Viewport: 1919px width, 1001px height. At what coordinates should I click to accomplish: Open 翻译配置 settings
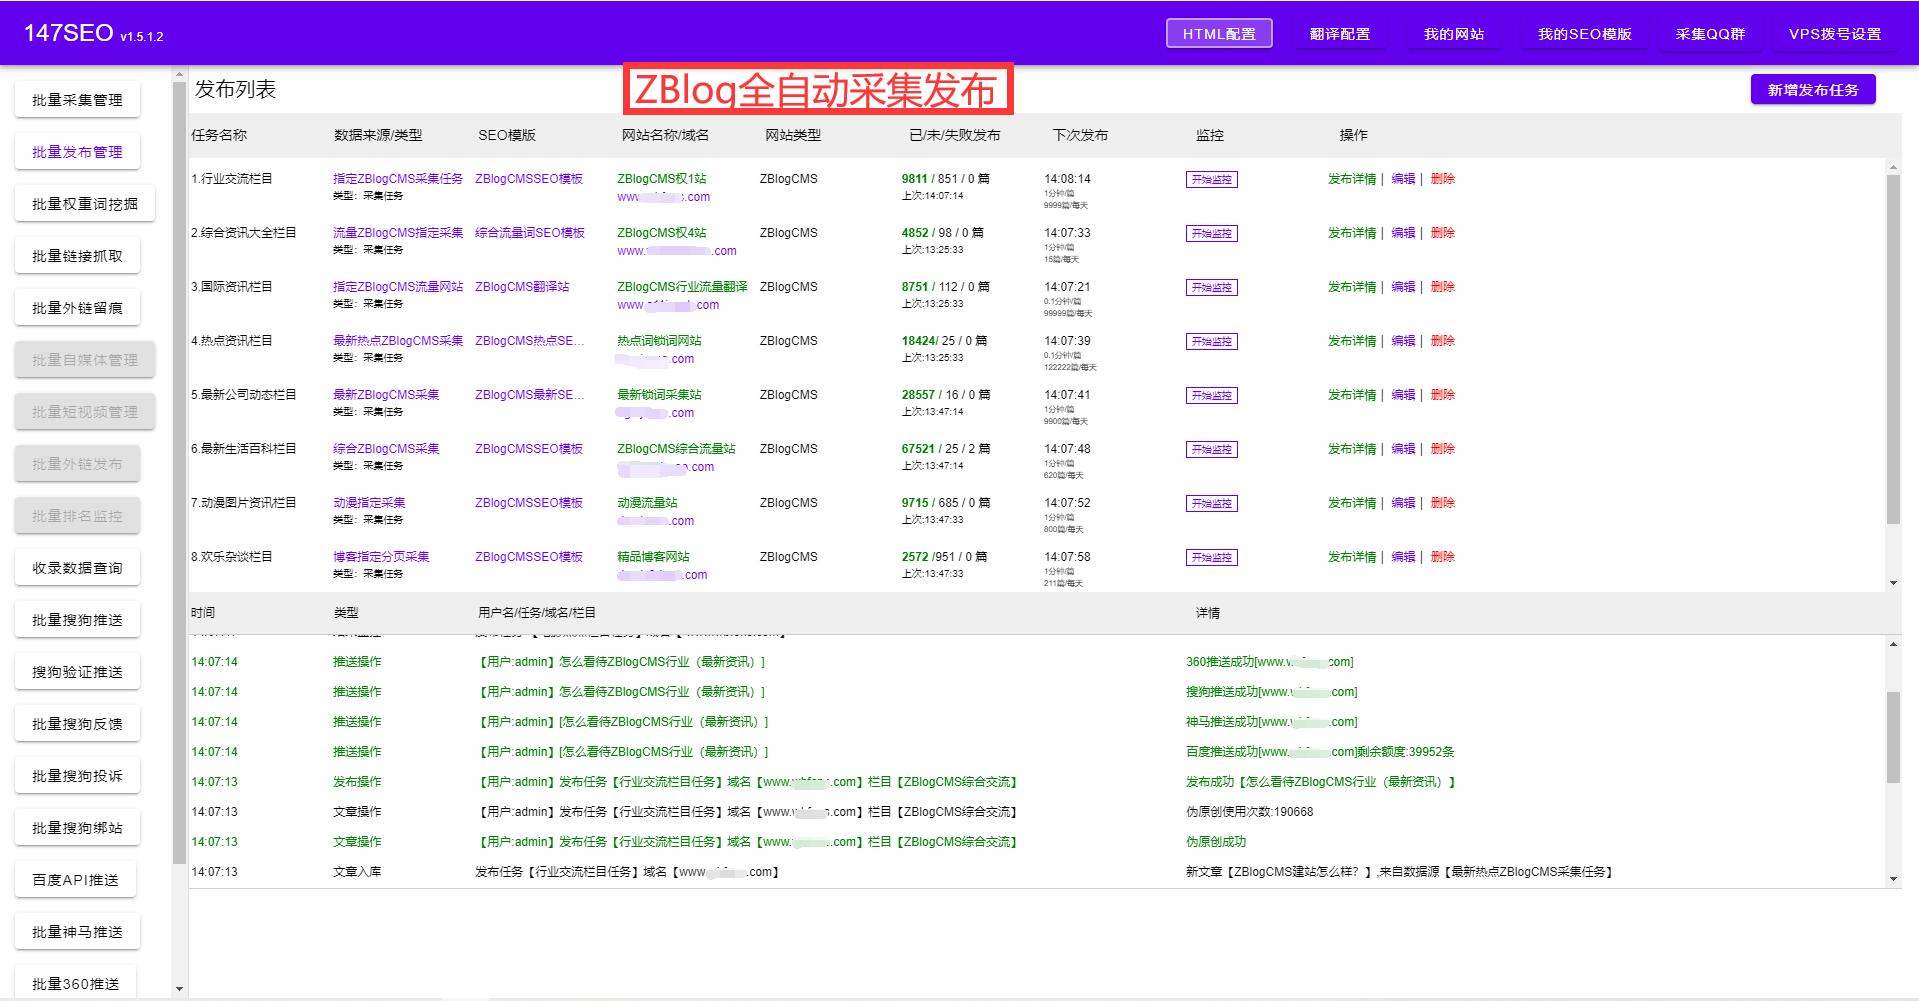point(1340,33)
